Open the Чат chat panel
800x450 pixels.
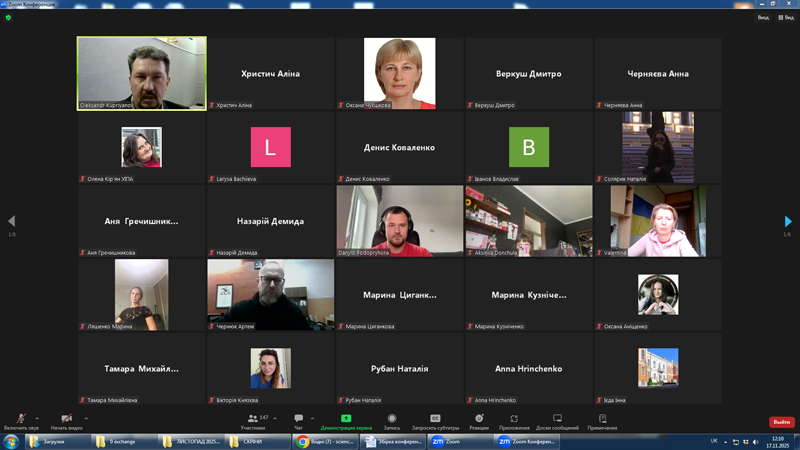[298, 419]
